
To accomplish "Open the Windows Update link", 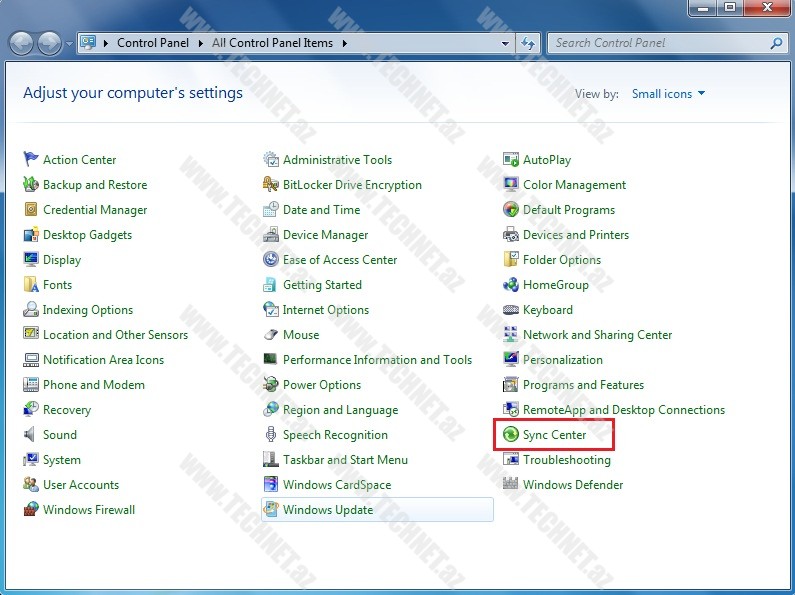I will [327, 510].
